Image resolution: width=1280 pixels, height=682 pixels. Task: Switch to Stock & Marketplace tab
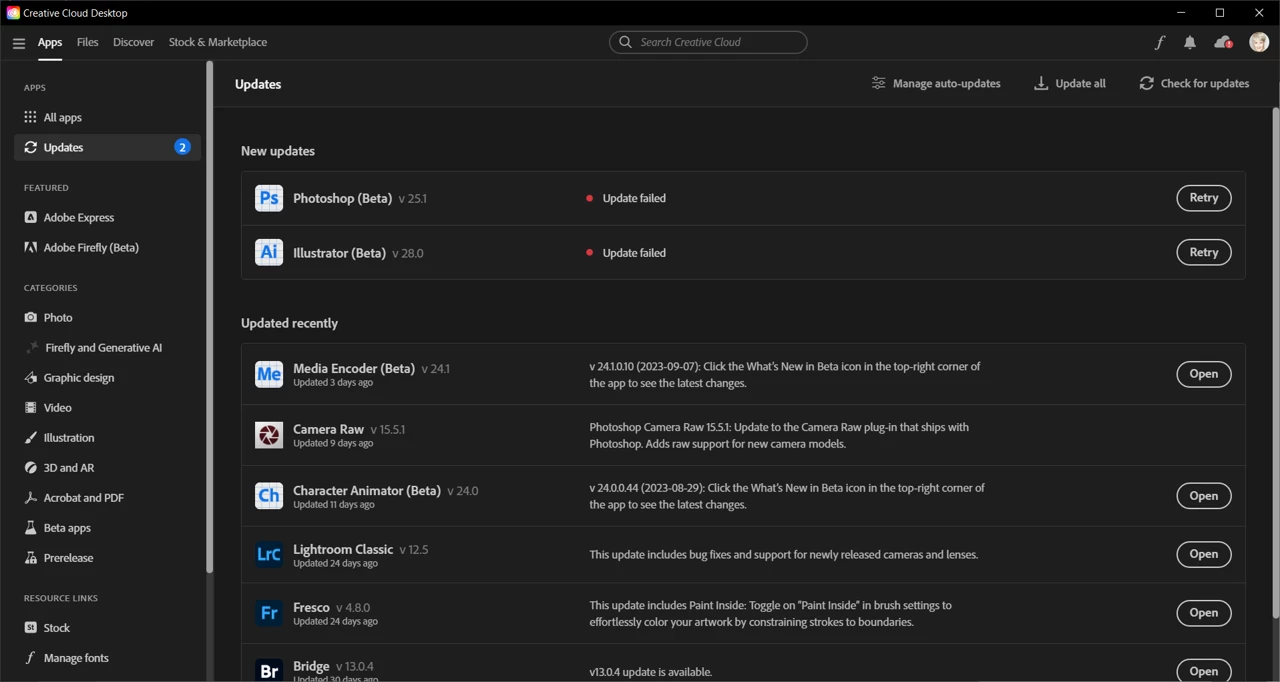click(218, 42)
